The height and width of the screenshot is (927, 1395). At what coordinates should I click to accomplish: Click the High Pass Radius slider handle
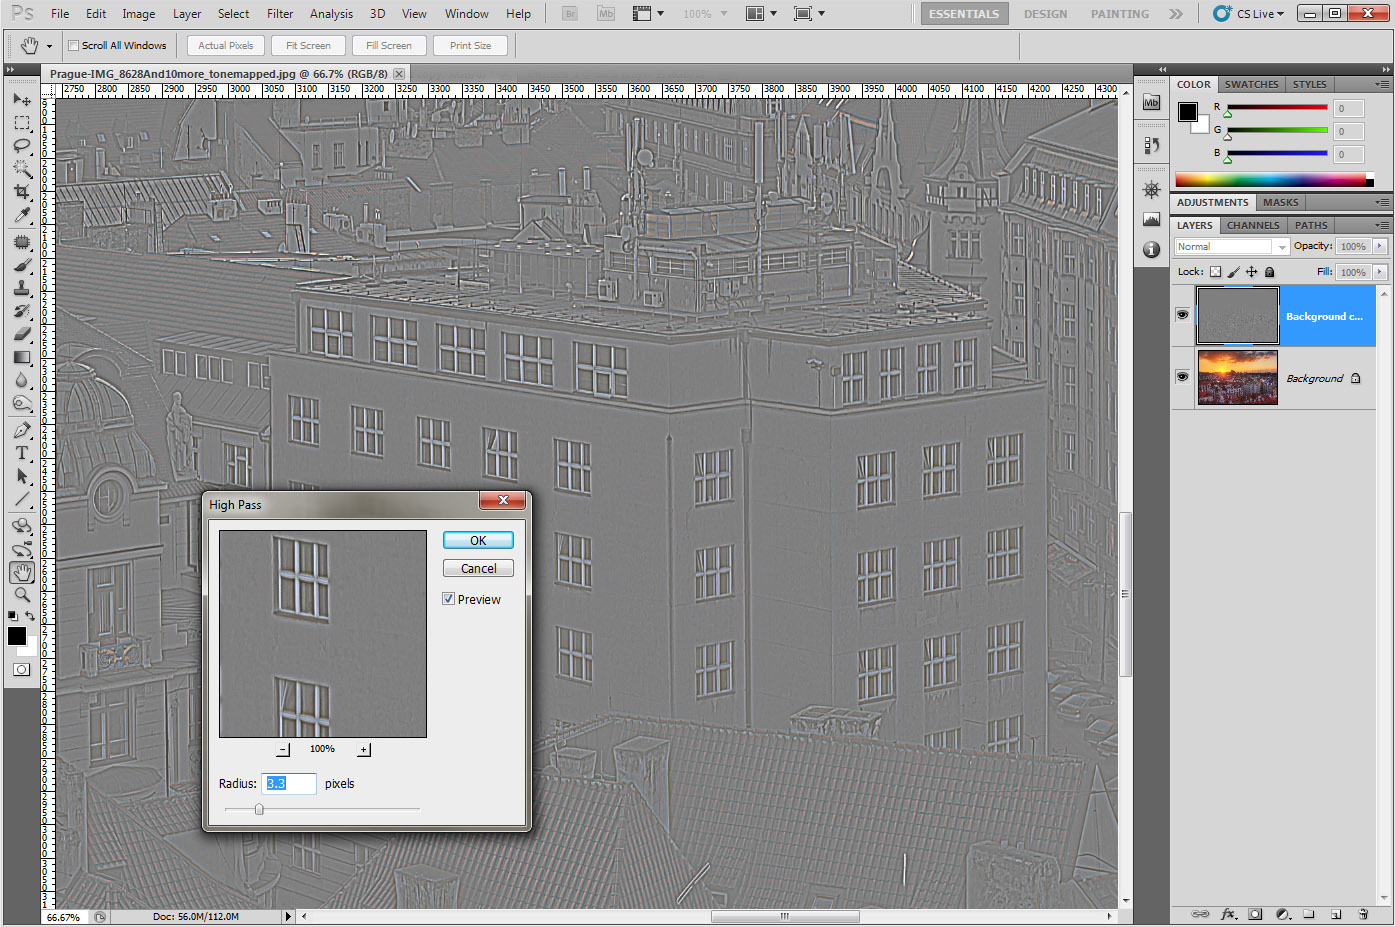259,809
